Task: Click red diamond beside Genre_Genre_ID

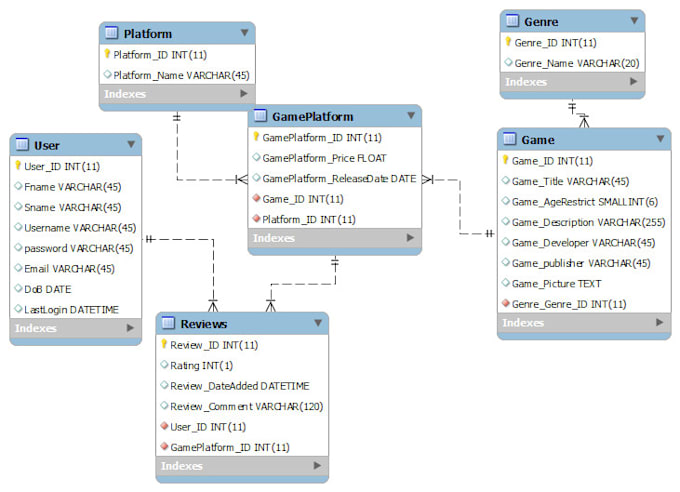Action: point(506,303)
